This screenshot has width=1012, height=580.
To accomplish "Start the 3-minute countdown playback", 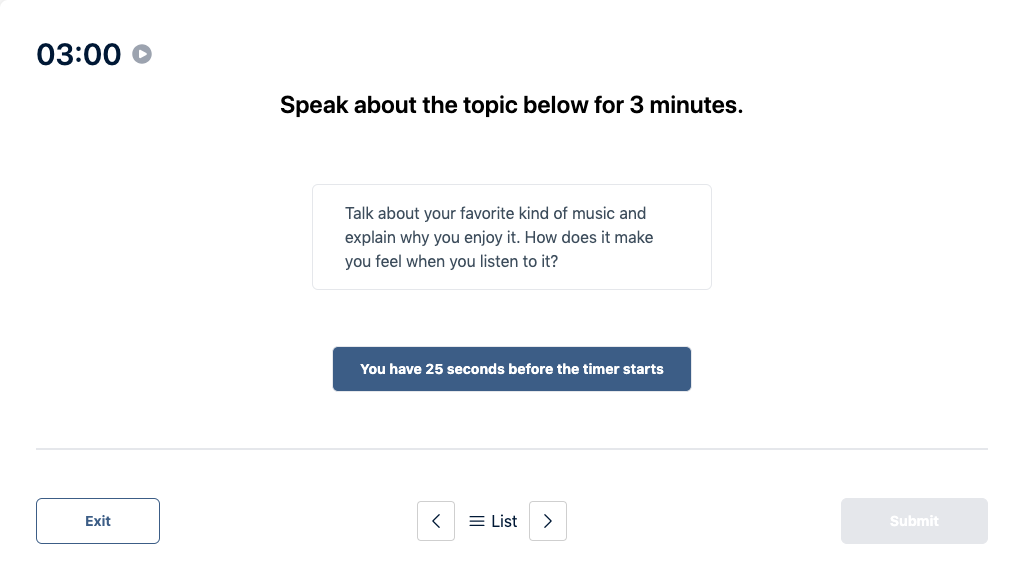I will pyautogui.click(x=141, y=54).
